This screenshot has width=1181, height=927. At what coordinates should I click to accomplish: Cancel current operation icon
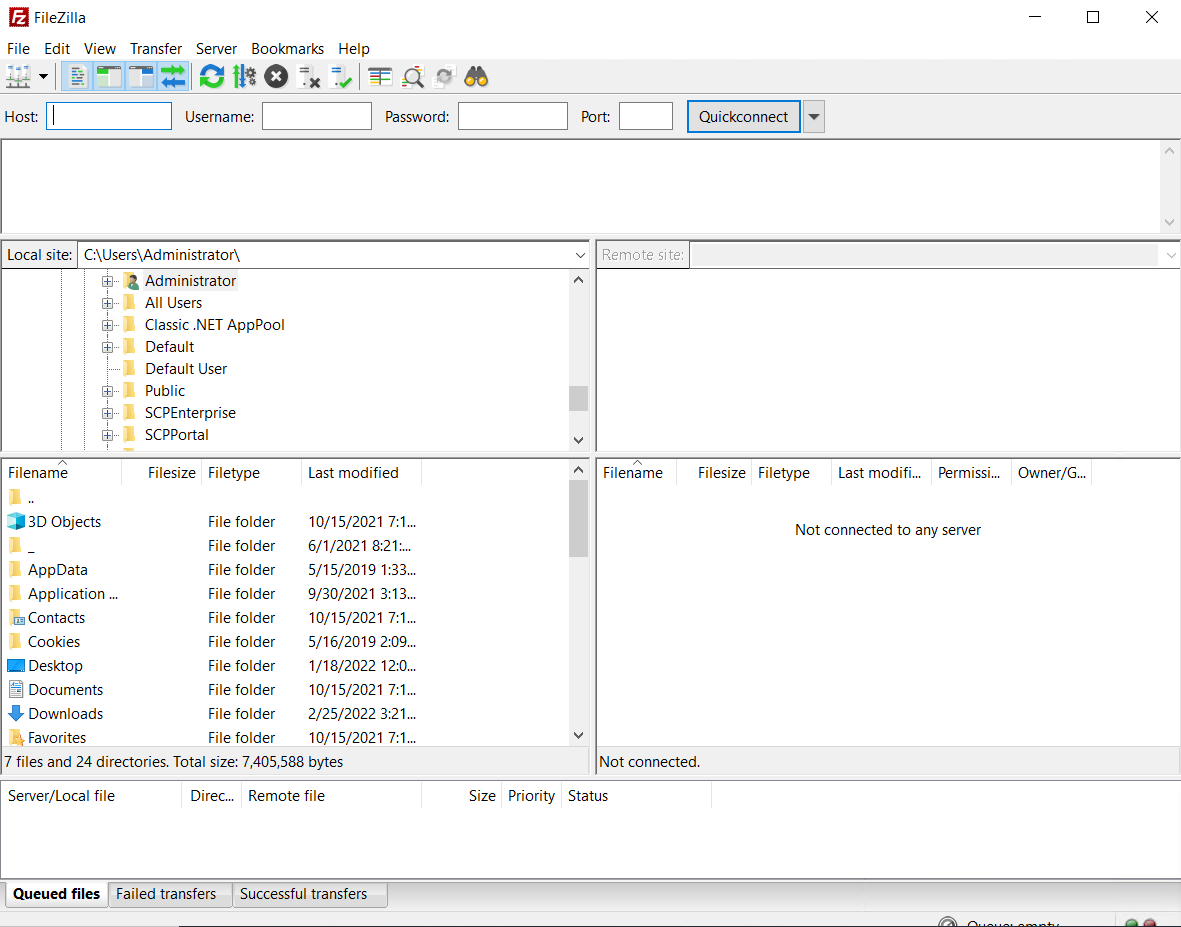click(x=276, y=77)
